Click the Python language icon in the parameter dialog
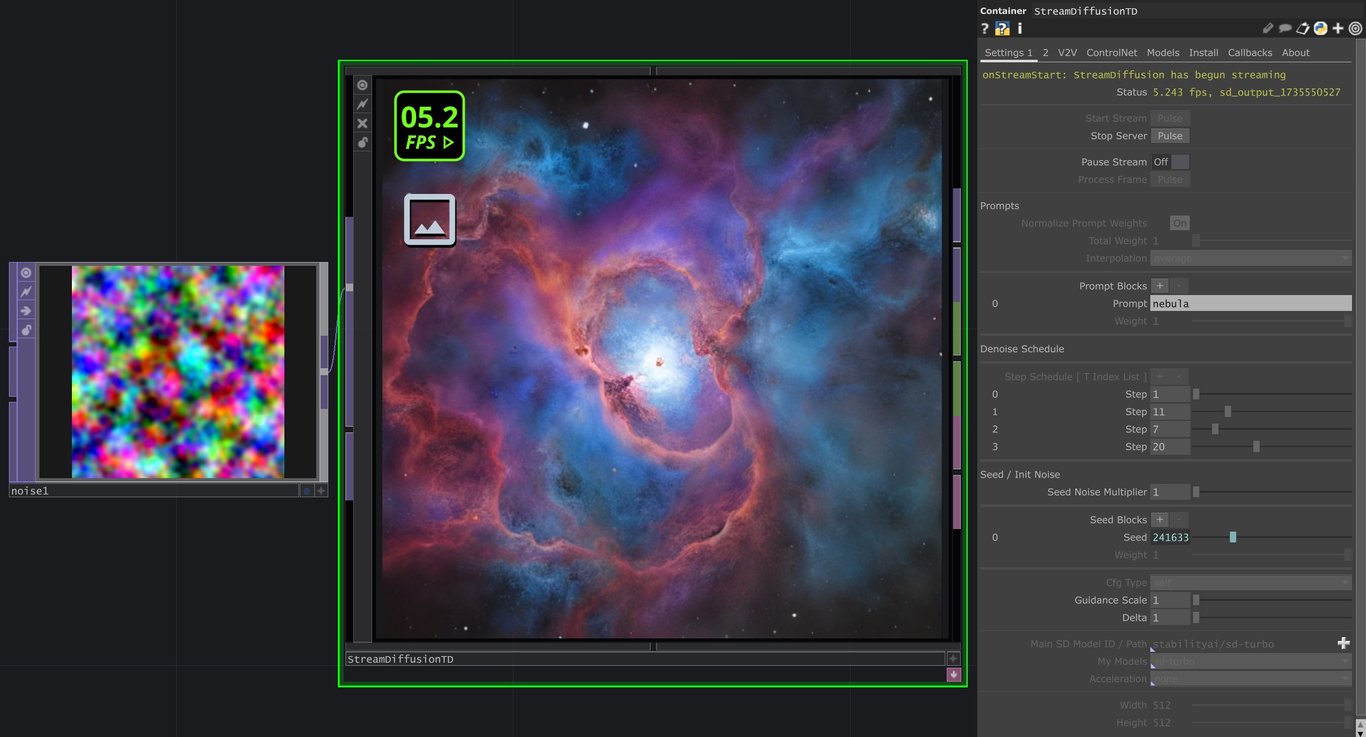Screen dimensions: 1366x737 click(1321, 28)
